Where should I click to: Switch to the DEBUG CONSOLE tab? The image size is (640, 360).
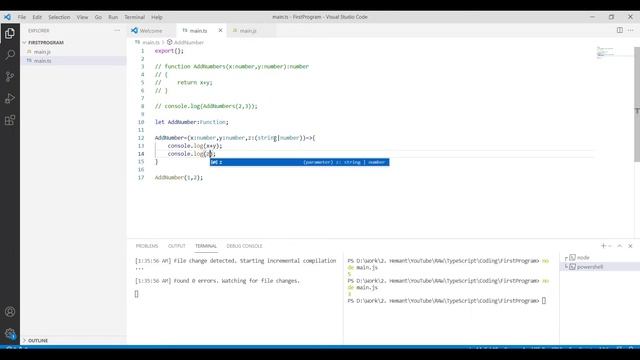tap(244, 246)
